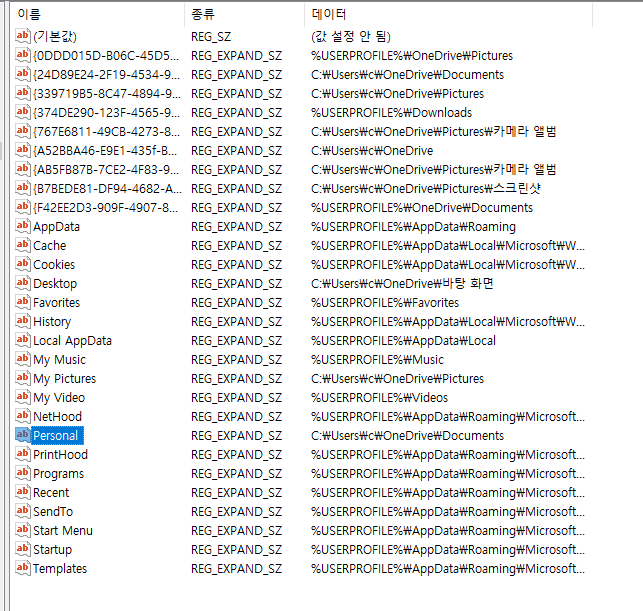Click the %USERPROFILE%₩Videos data cell
The width and height of the screenshot is (643, 611).
[x=379, y=397]
